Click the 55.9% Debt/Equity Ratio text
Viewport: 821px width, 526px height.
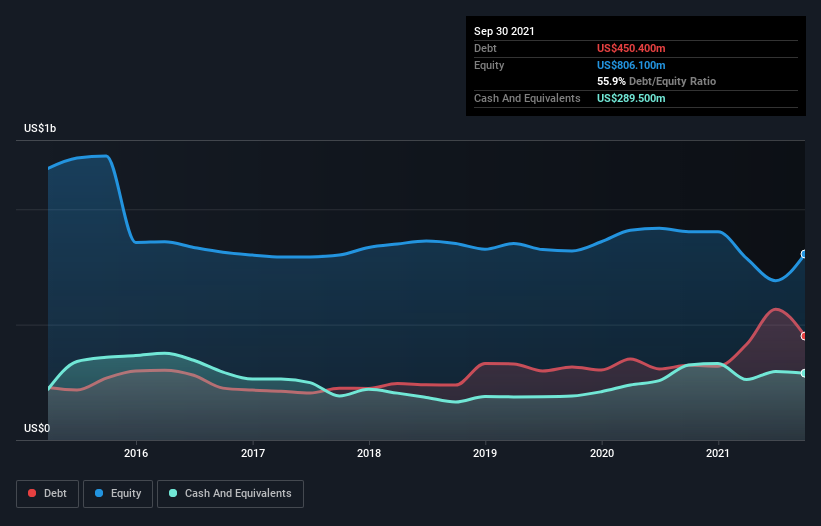pyautogui.click(x=657, y=81)
